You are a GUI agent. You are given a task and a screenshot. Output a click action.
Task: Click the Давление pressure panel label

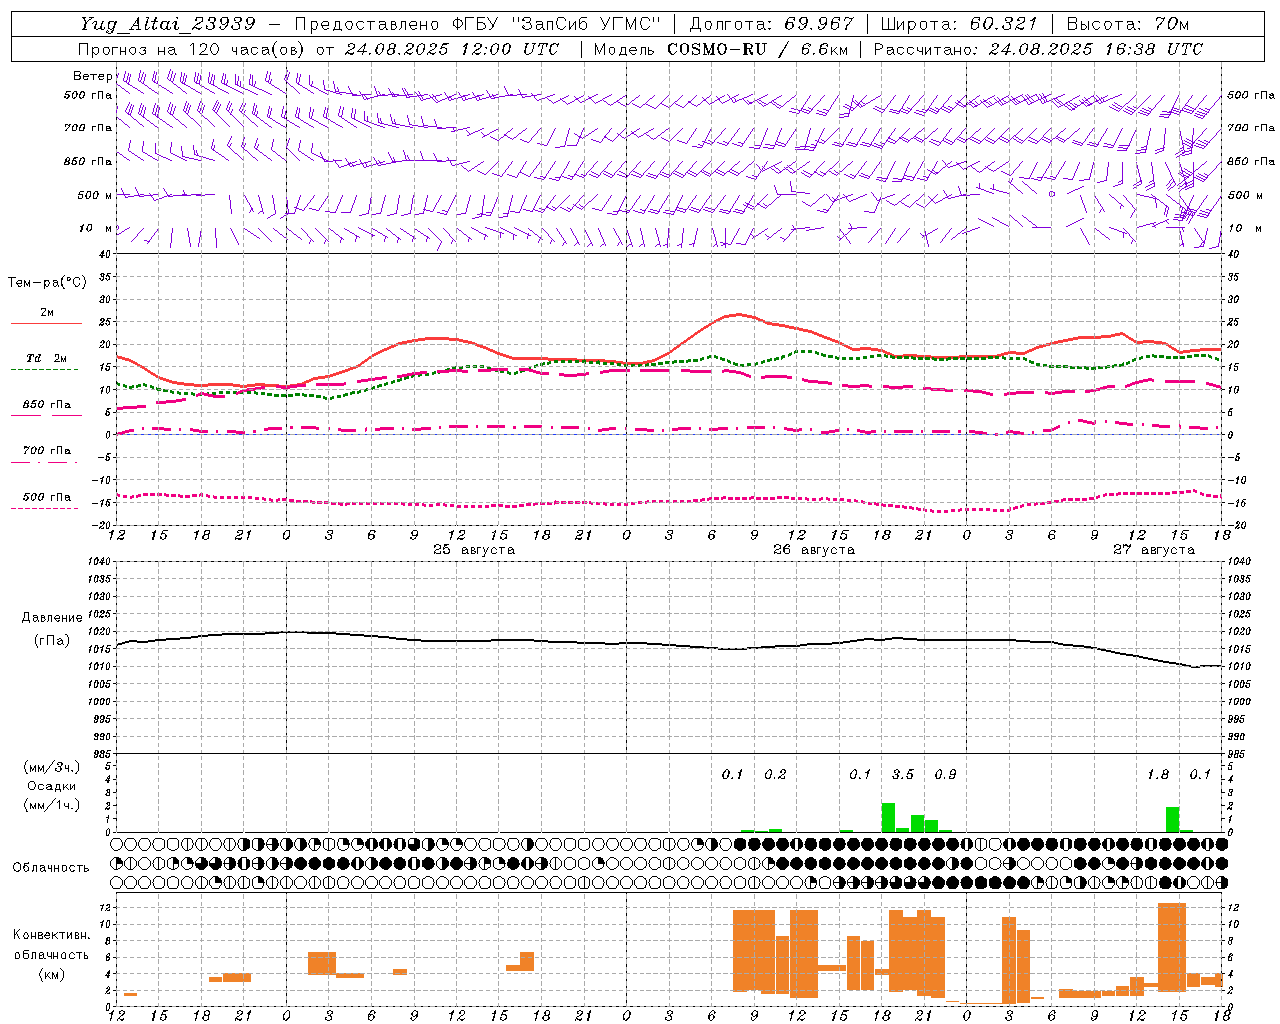(x=52, y=618)
